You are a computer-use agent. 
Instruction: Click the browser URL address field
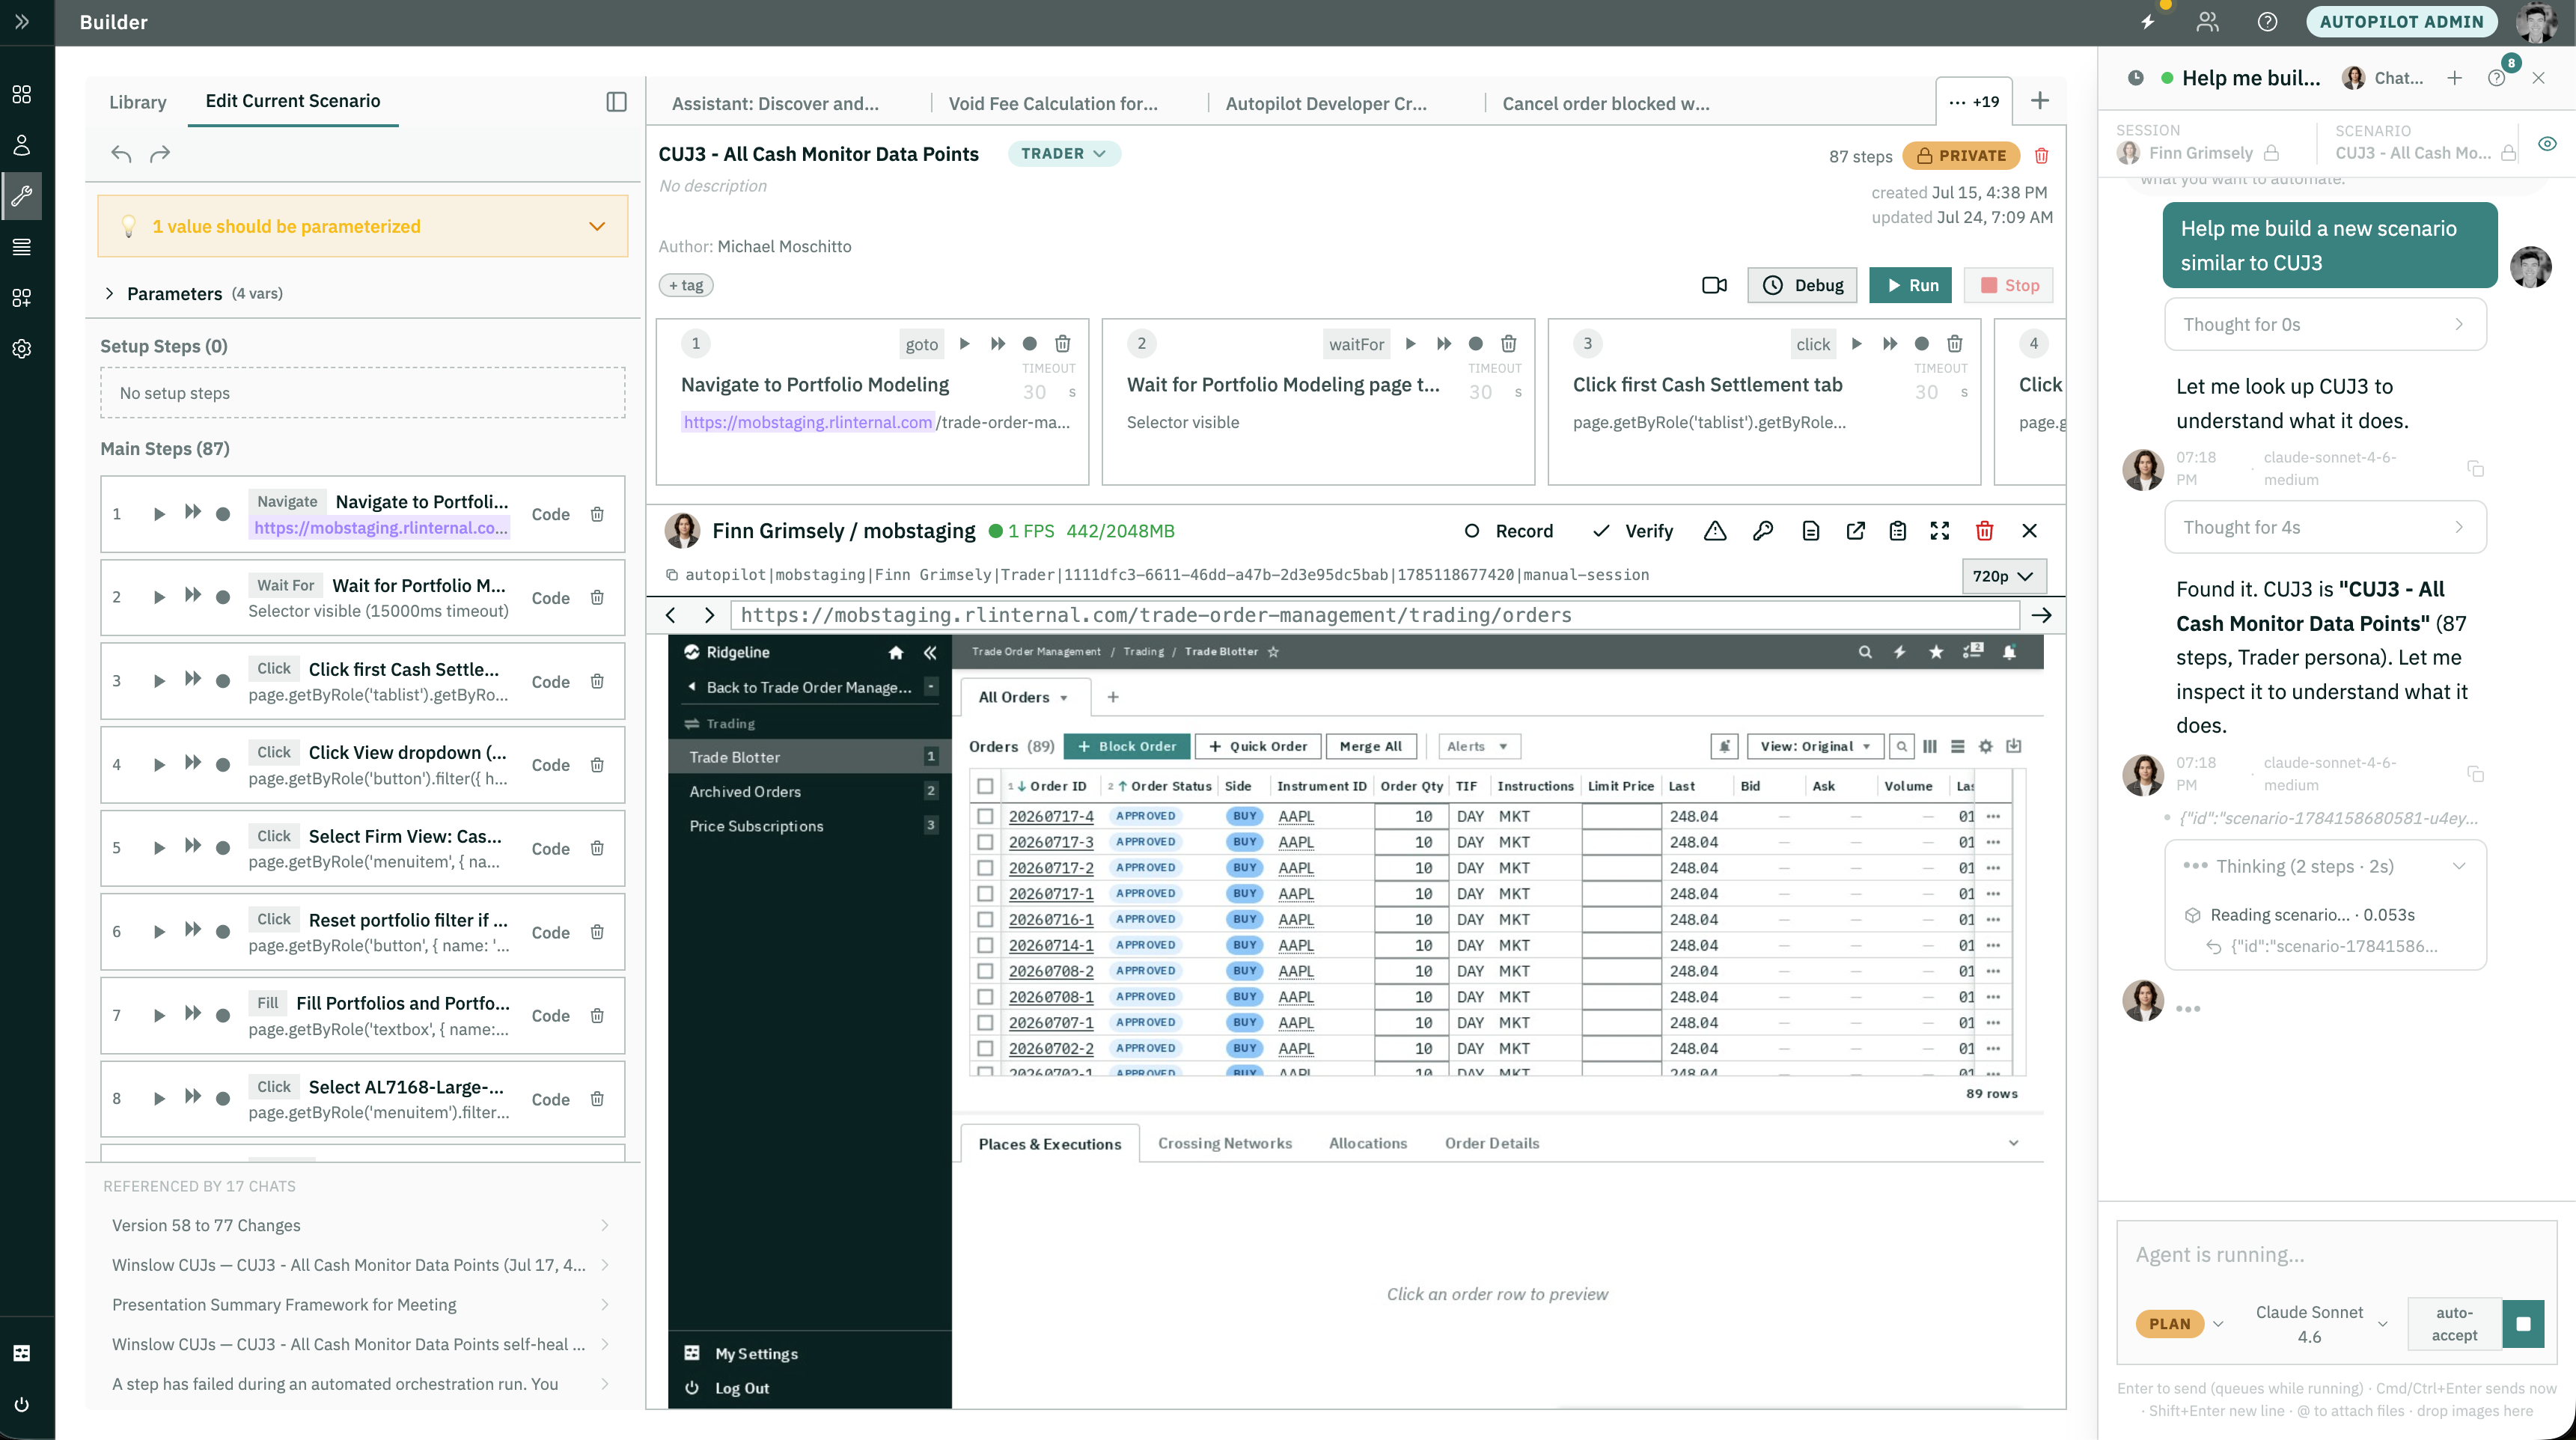click(1373, 615)
